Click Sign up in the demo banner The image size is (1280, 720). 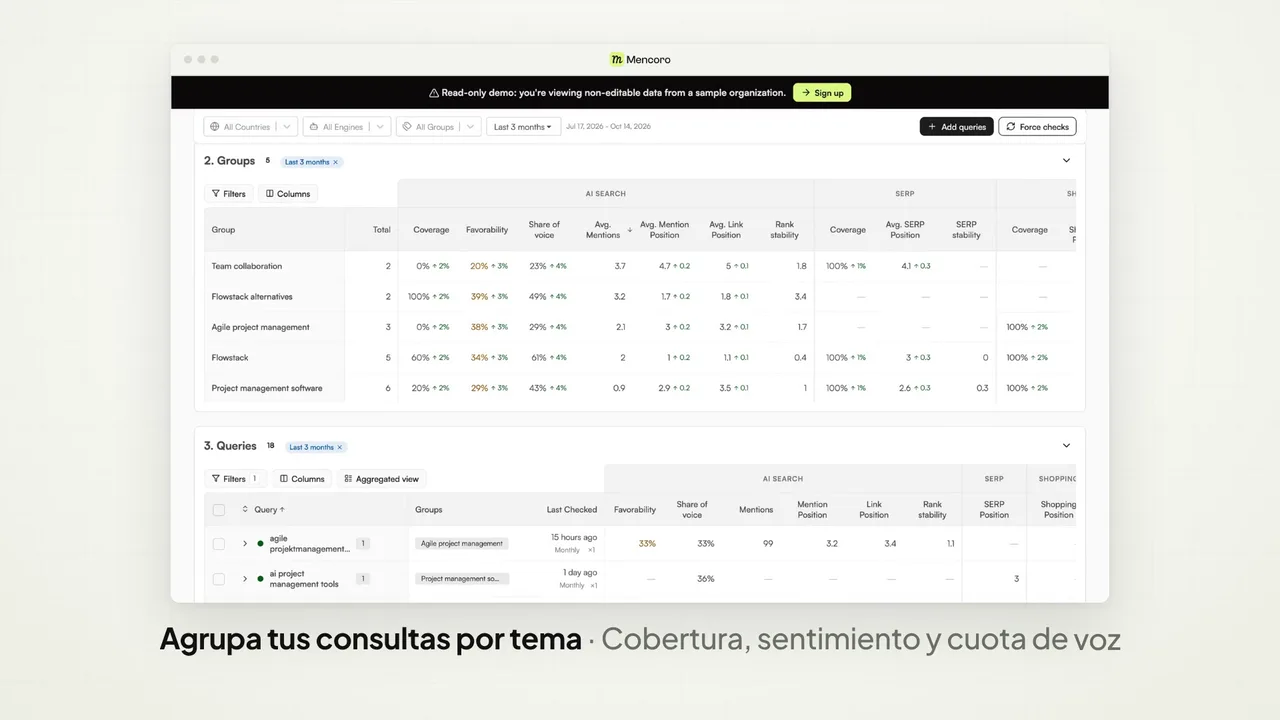[822, 93]
